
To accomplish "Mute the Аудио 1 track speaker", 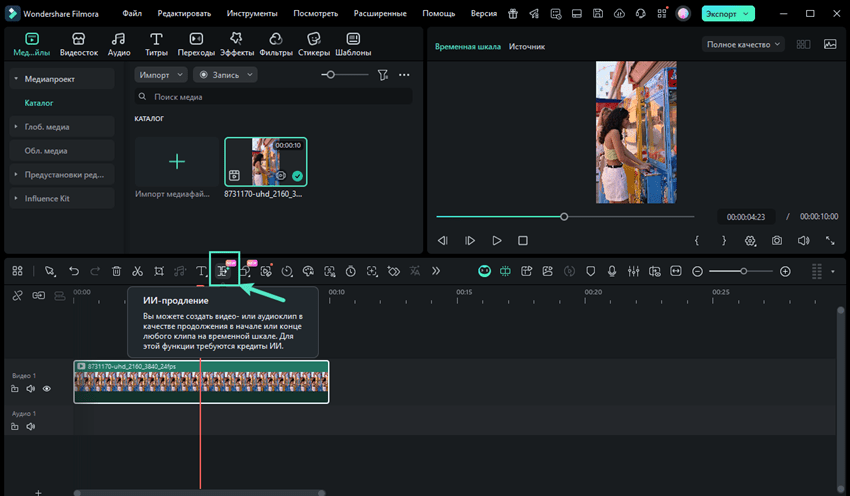I will [x=30, y=426].
